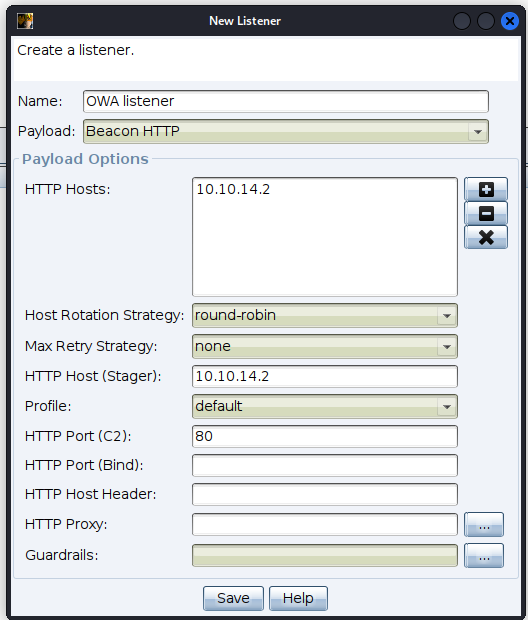This screenshot has width=528, height=620.
Task: Click the 'New Listener' window title
Action: 245,21
